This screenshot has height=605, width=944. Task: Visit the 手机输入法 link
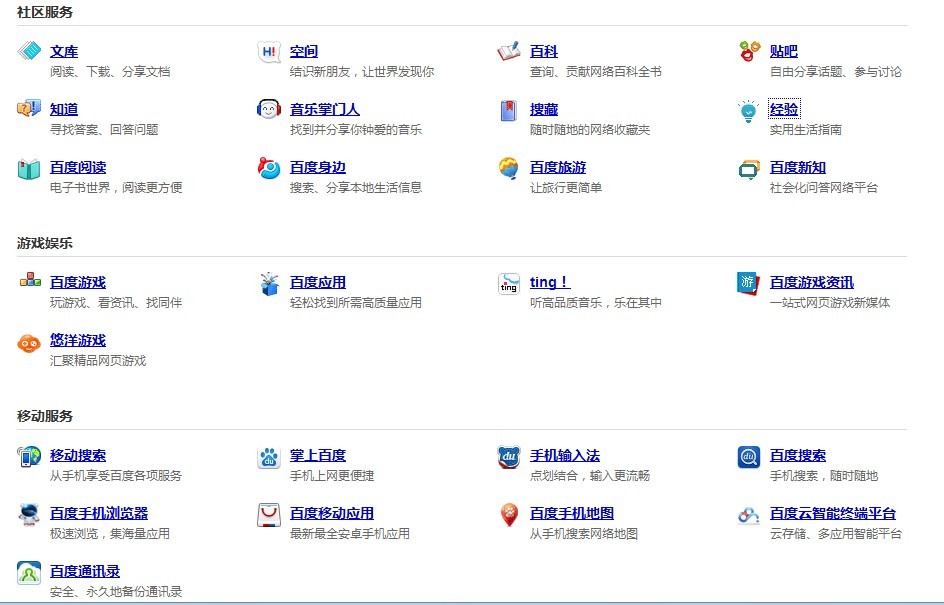point(565,455)
